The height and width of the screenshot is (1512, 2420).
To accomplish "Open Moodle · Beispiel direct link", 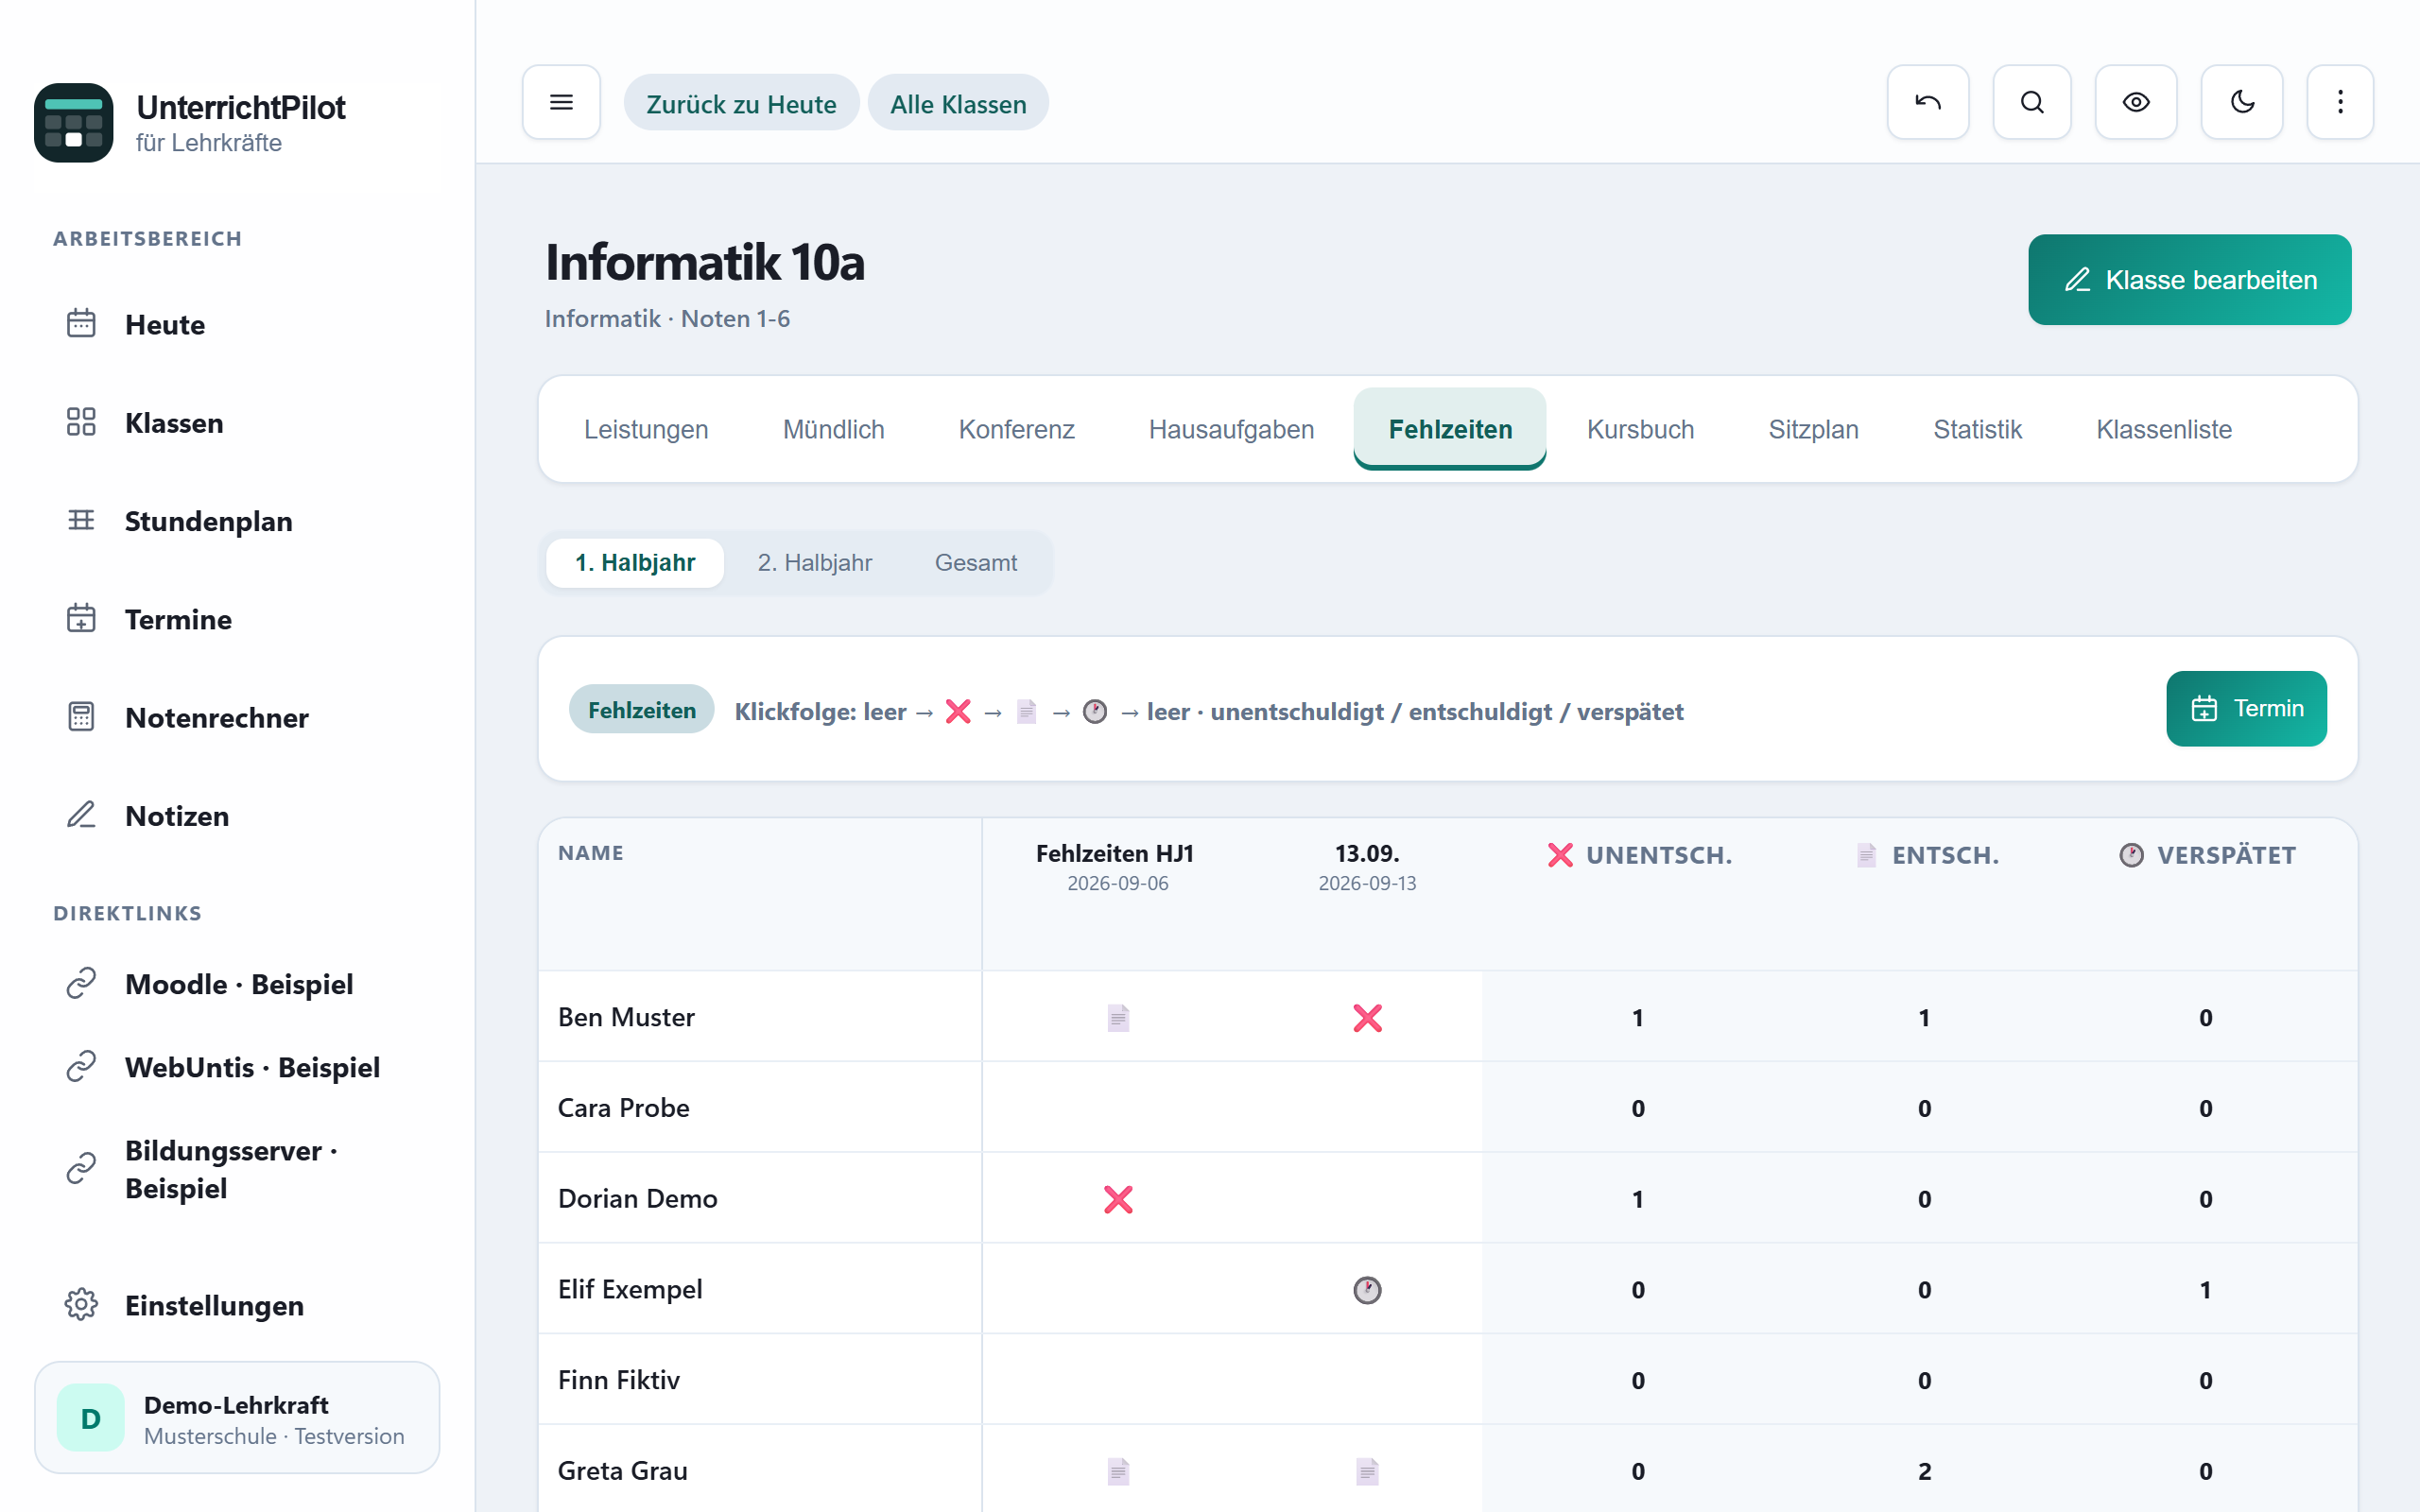I will pyautogui.click(x=237, y=984).
